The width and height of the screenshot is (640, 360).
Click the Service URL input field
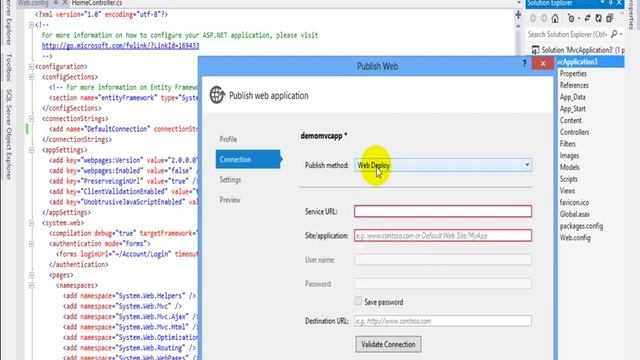443,211
